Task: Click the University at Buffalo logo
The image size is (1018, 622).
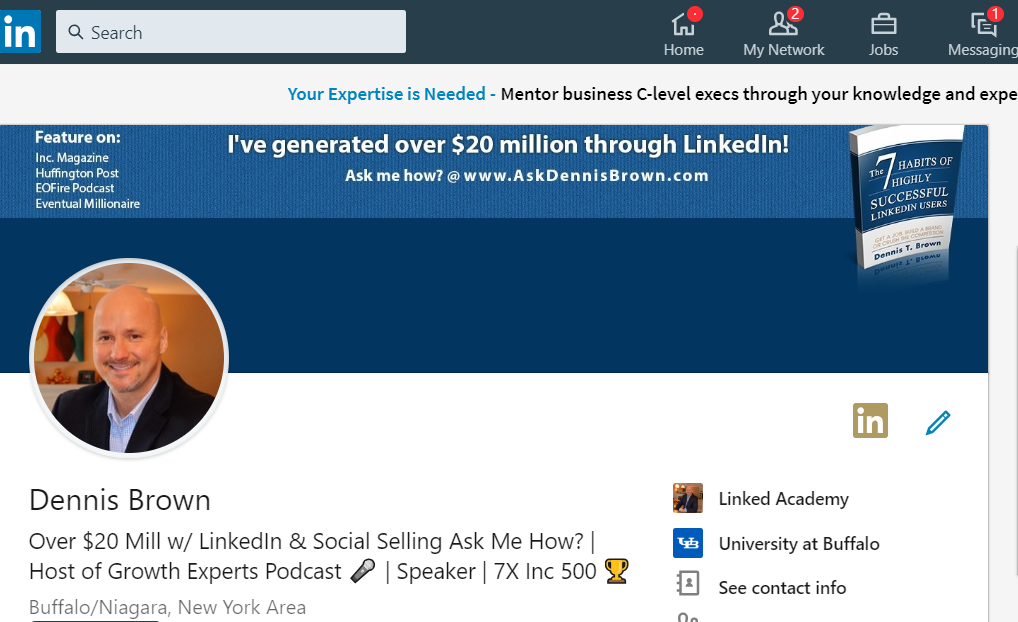Action: pyautogui.click(x=688, y=543)
